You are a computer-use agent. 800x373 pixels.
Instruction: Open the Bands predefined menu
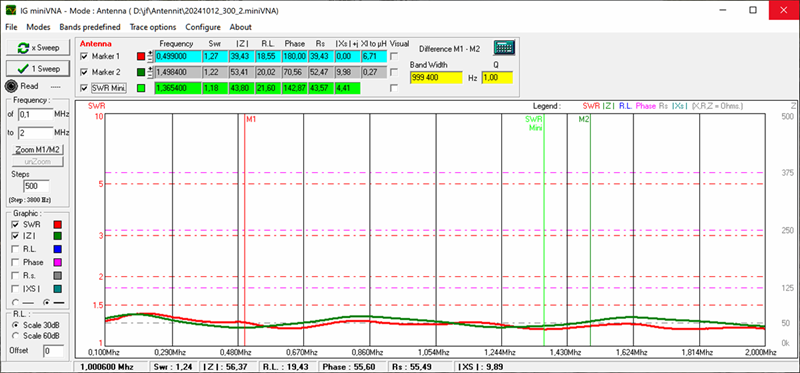[x=90, y=27]
